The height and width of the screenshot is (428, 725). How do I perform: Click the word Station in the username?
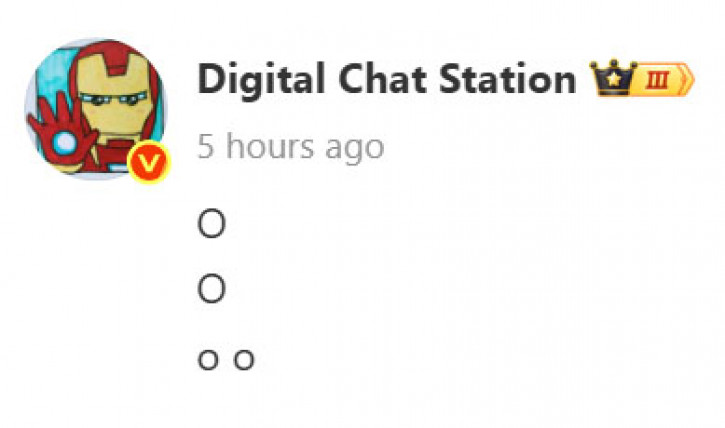point(507,79)
